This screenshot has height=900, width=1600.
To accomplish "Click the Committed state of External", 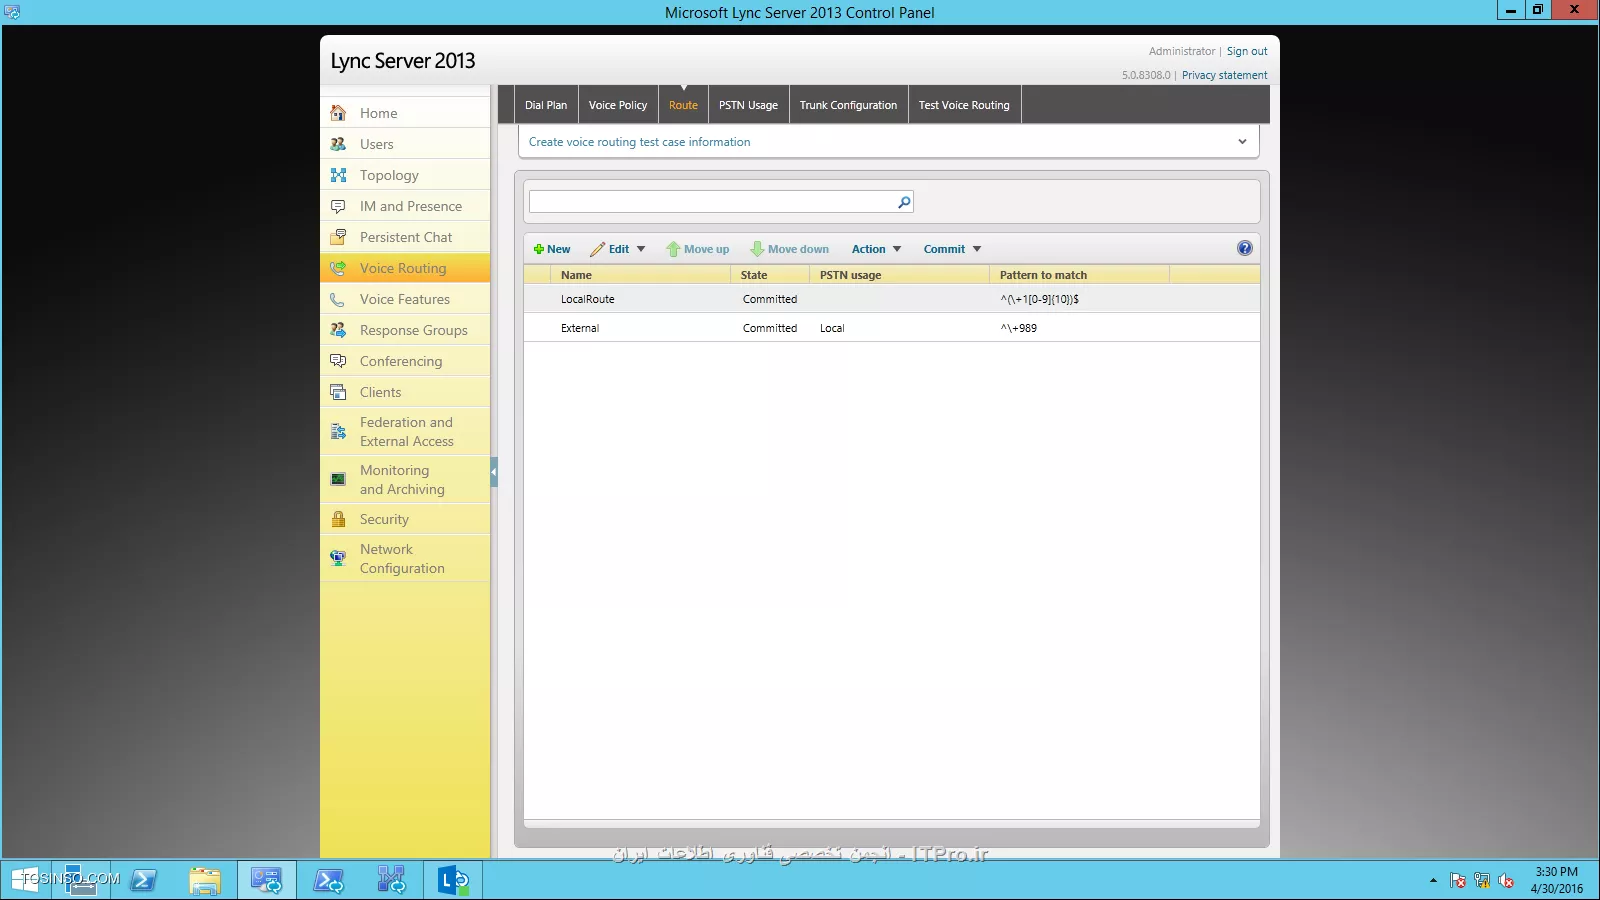I will pos(770,328).
